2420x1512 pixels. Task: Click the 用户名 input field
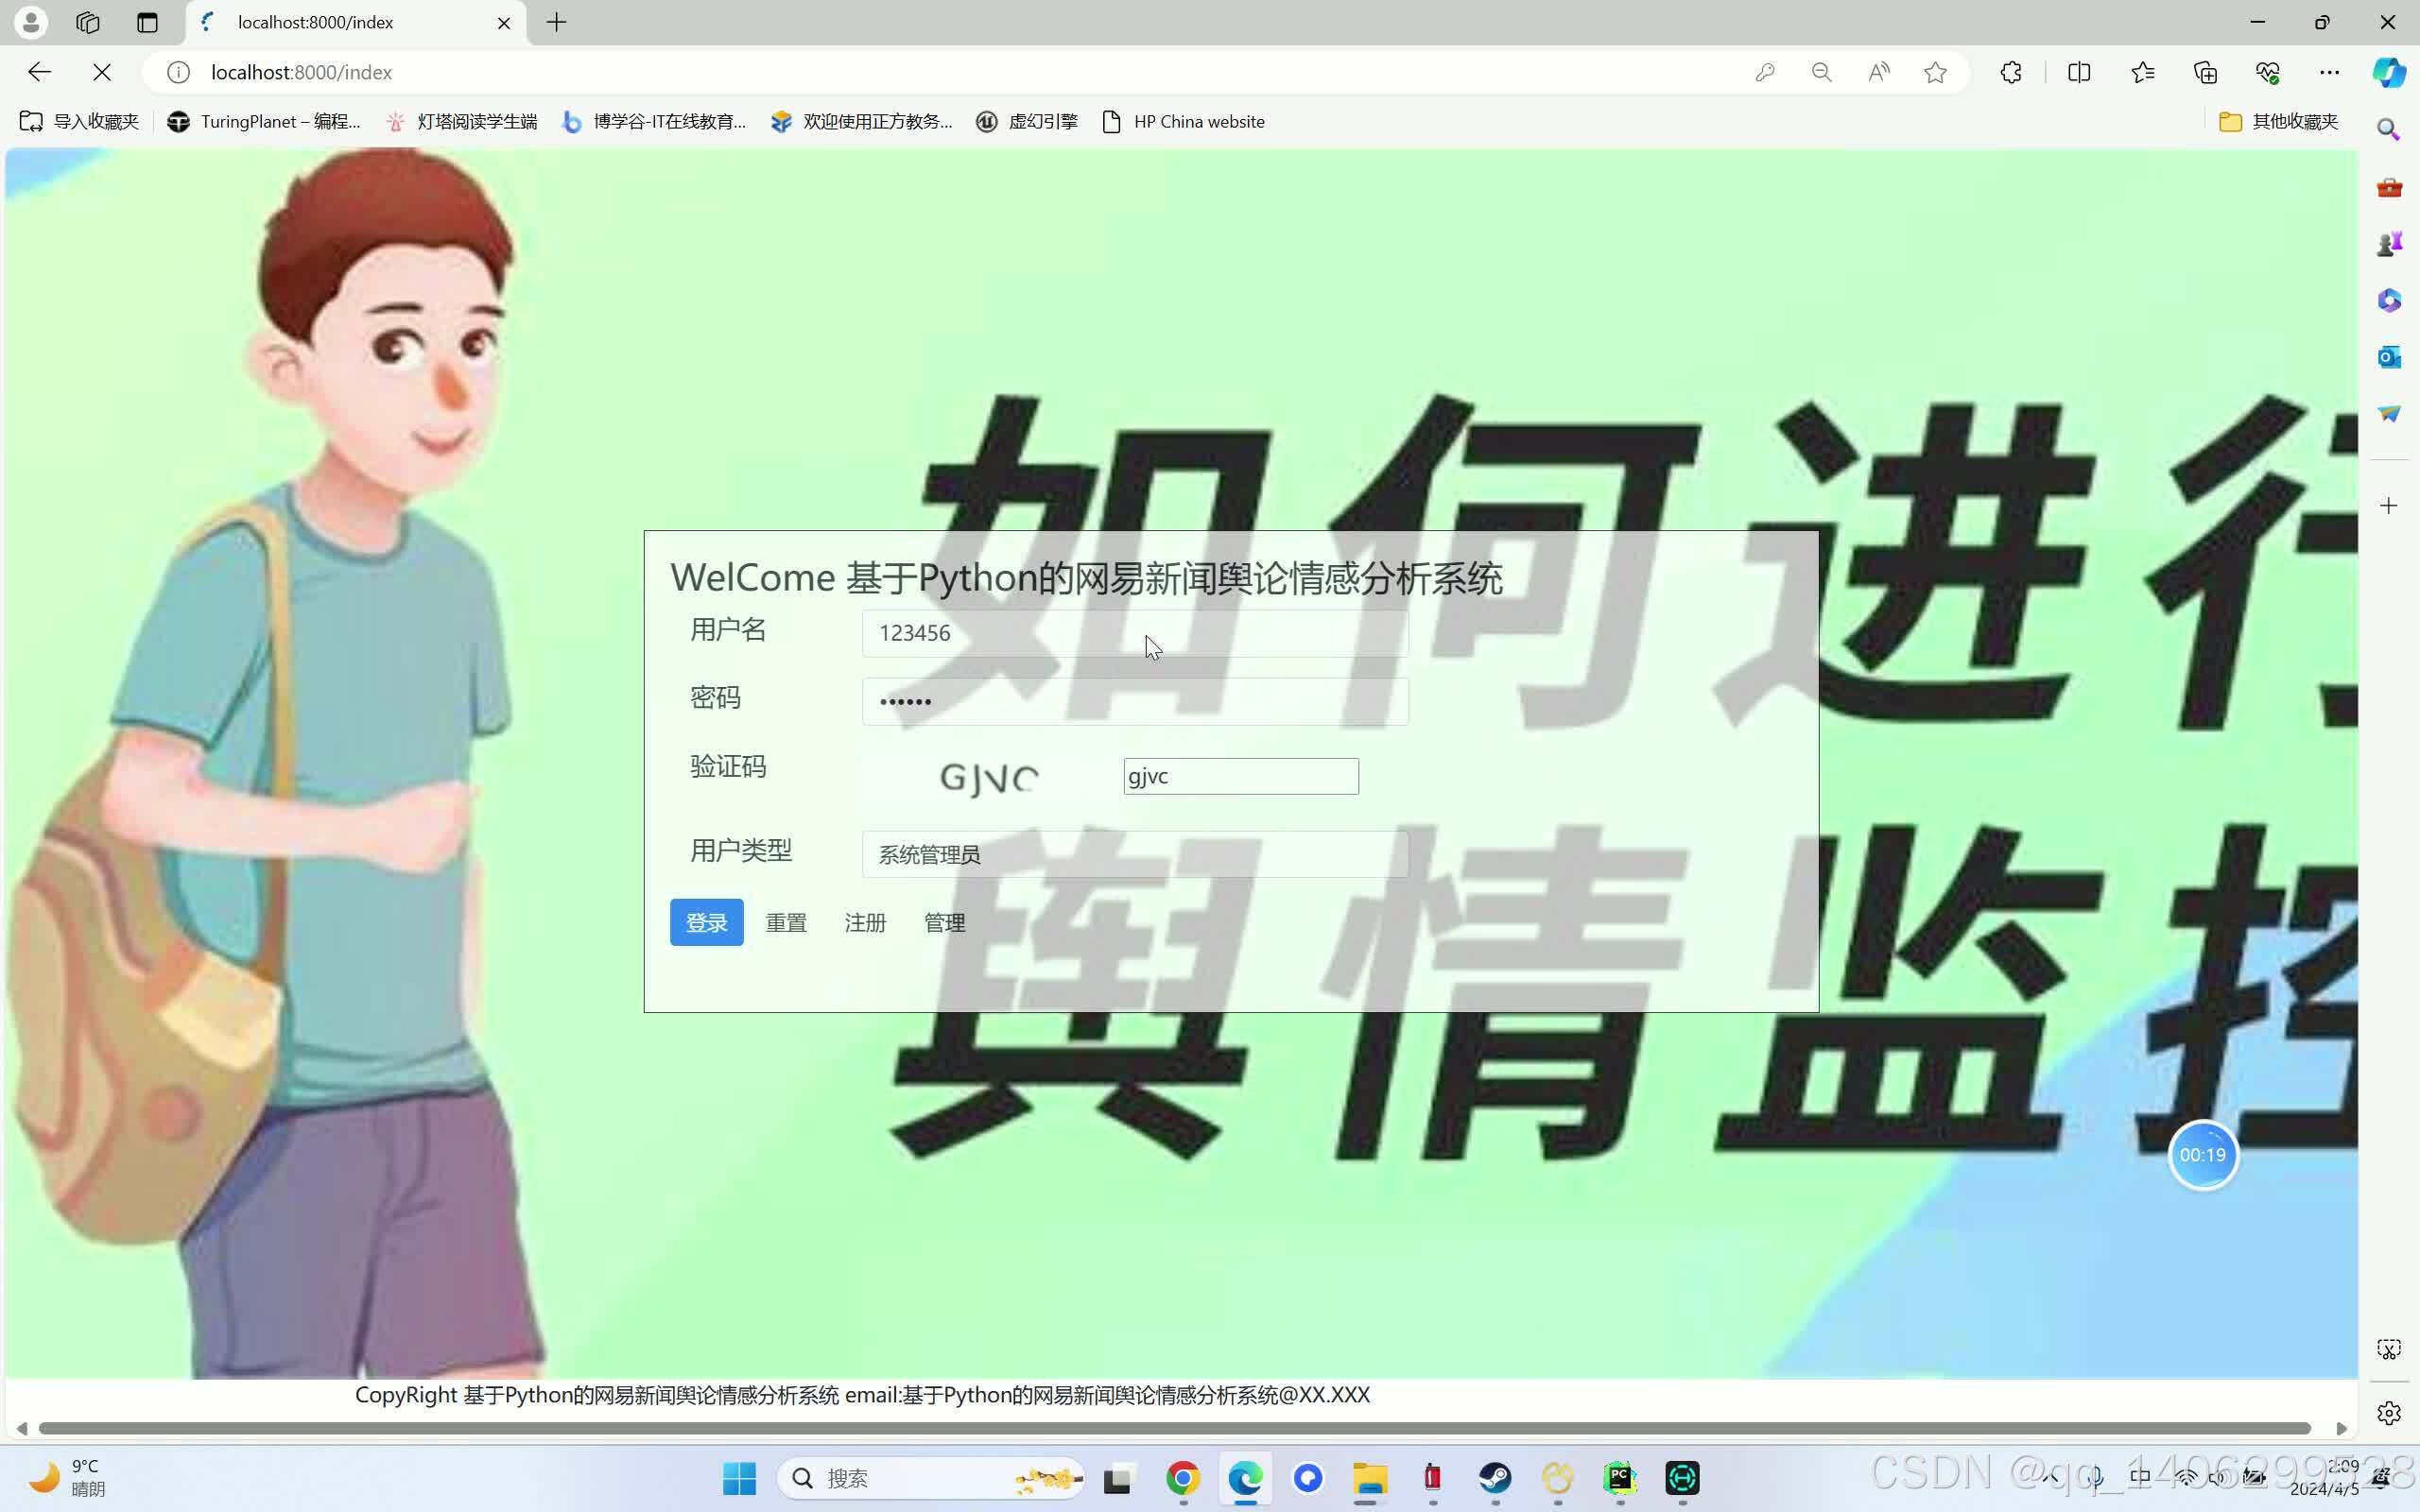click(x=1135, y=633)
